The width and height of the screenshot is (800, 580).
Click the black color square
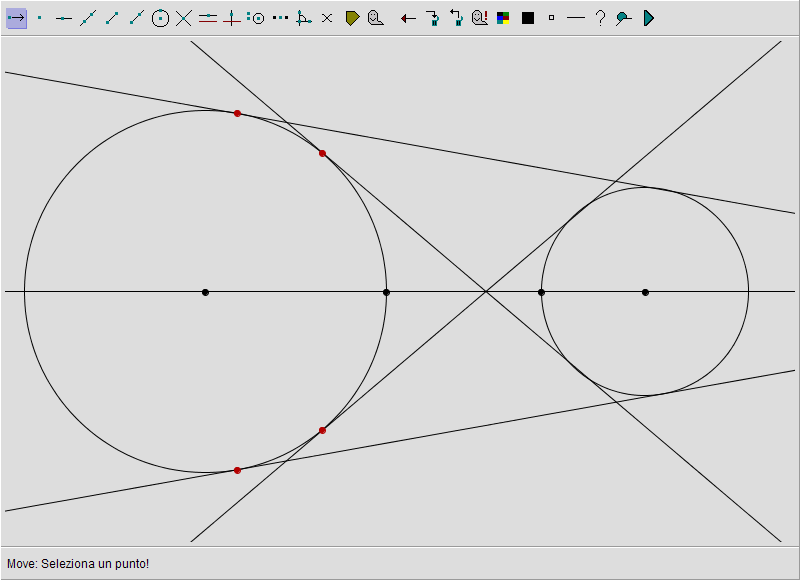pos(528,18)
